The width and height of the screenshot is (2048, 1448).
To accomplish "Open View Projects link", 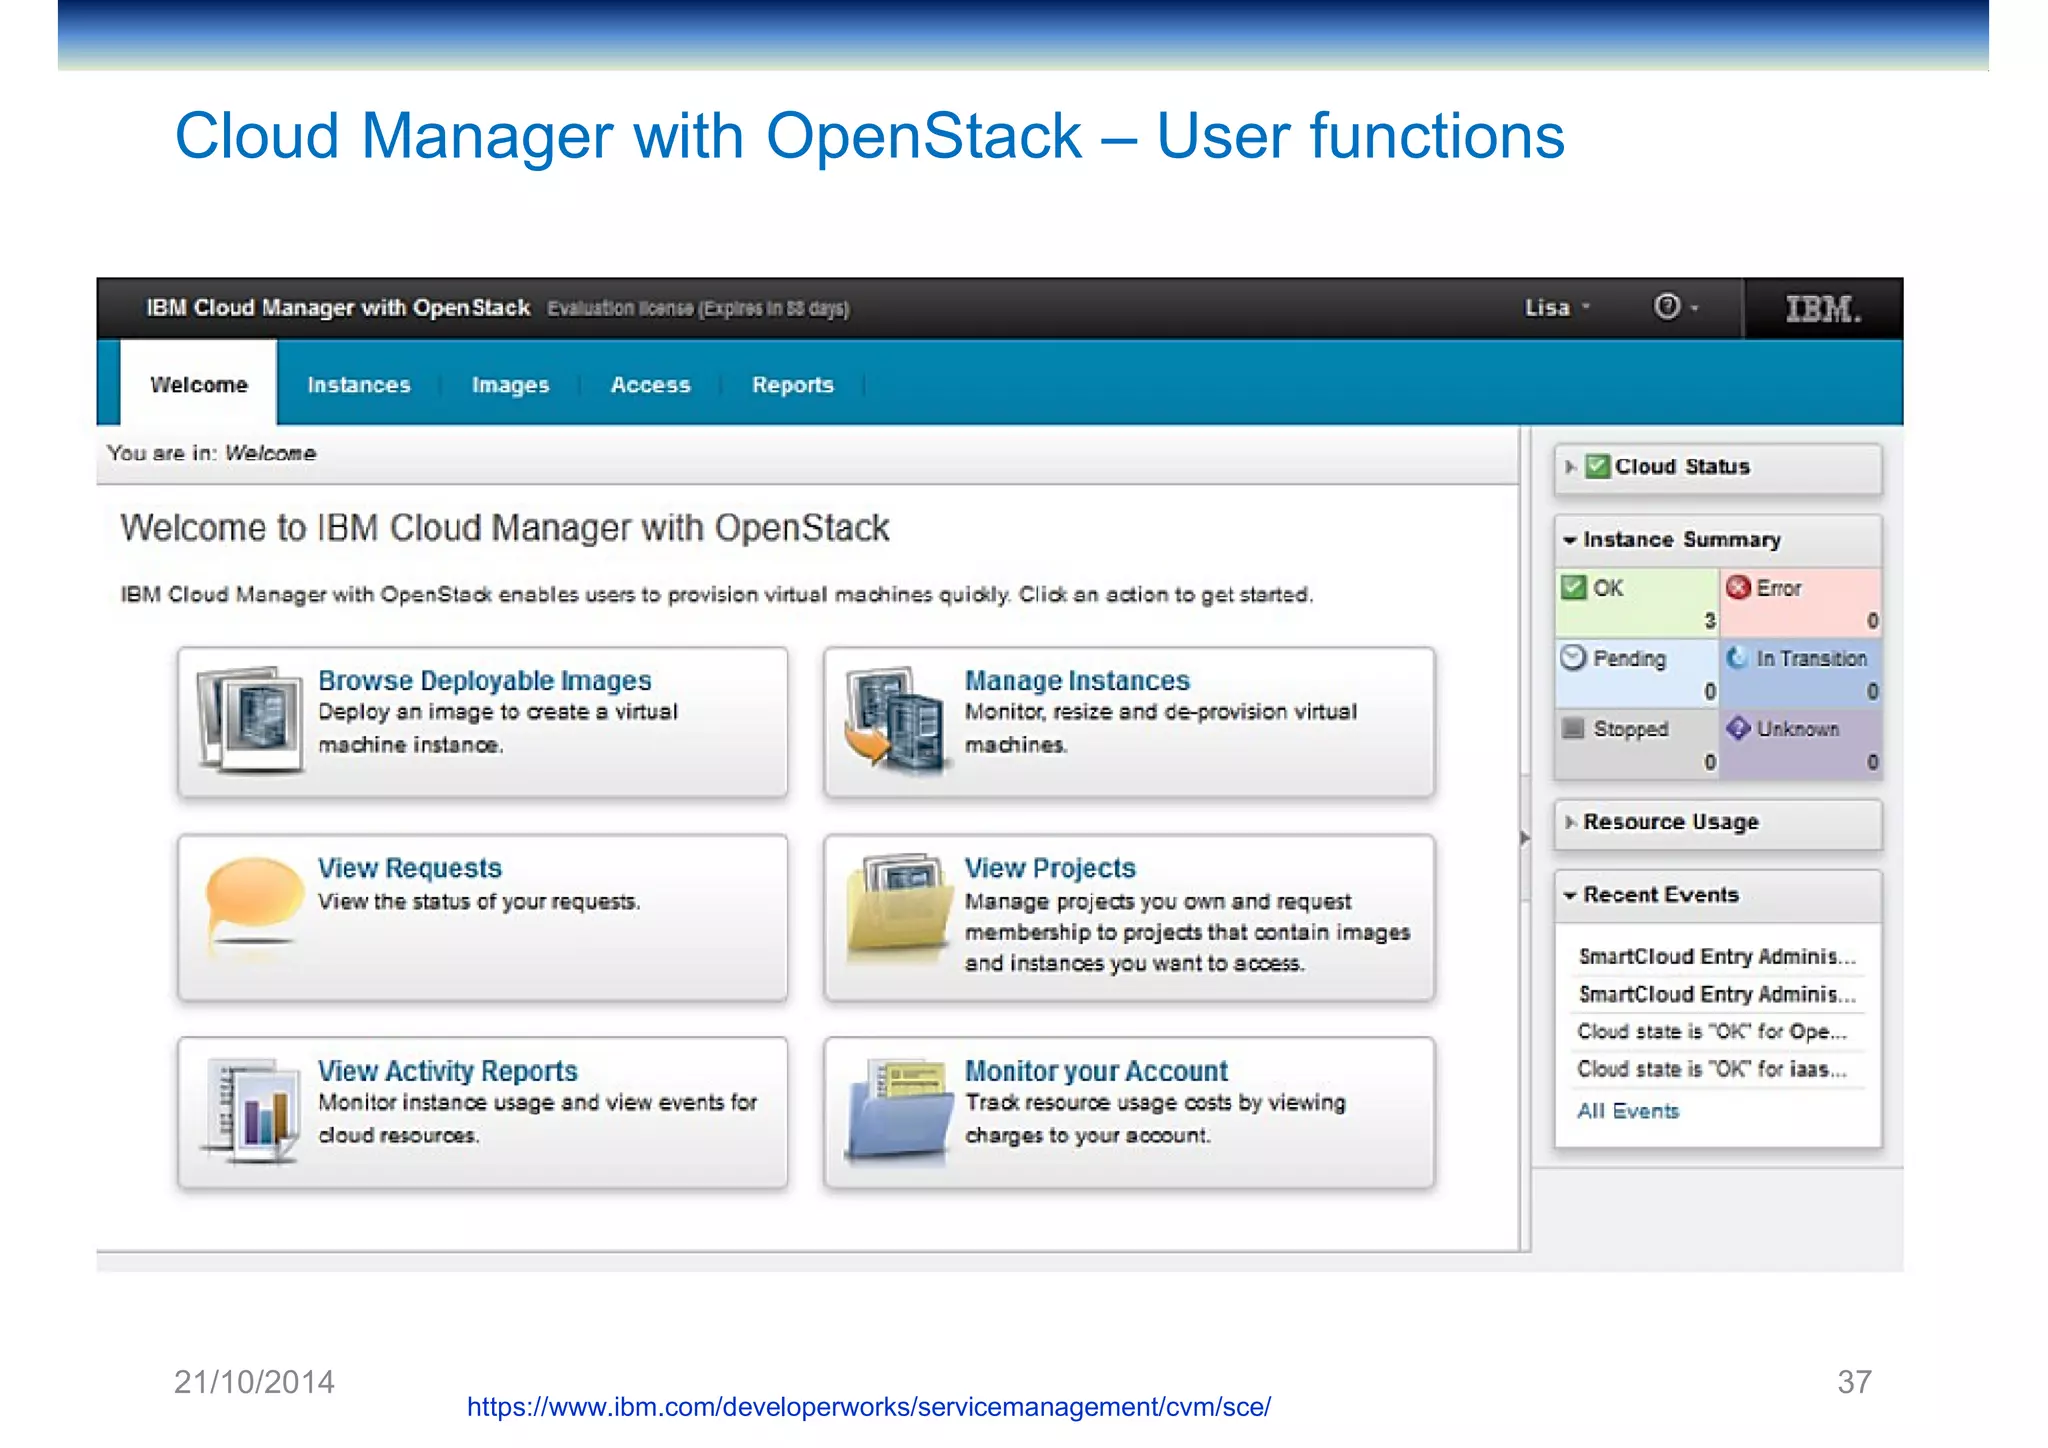I will (1050, 868).
